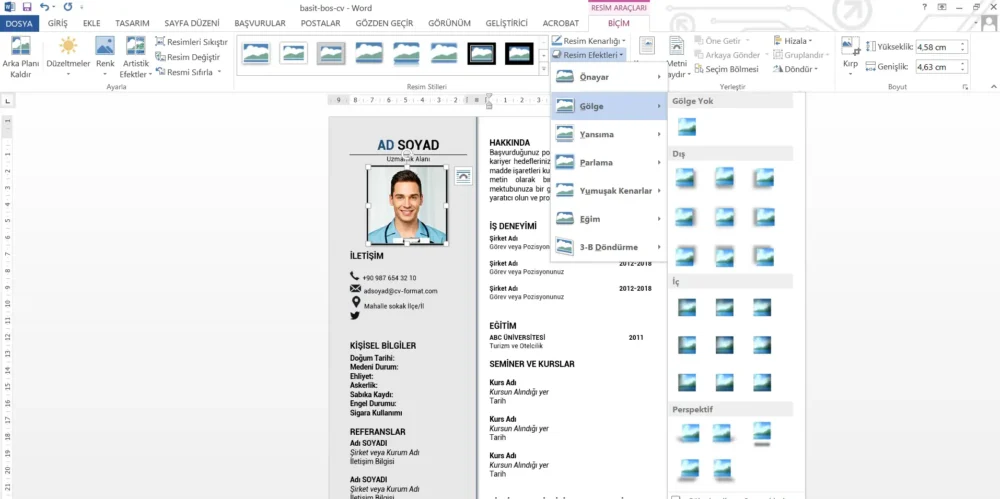Apply the gray metal frame picture style
The width and height of the screenshot is (1000, 499).
click(x=331, y=54)
